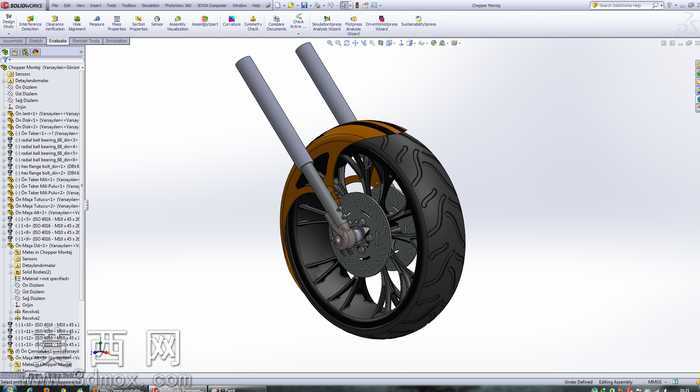Image resolution: width=700 pixels, height=392 pixels.
Task: Launch SimulationXpress Analysis Wizard
Action: click(x=327, y=24)
